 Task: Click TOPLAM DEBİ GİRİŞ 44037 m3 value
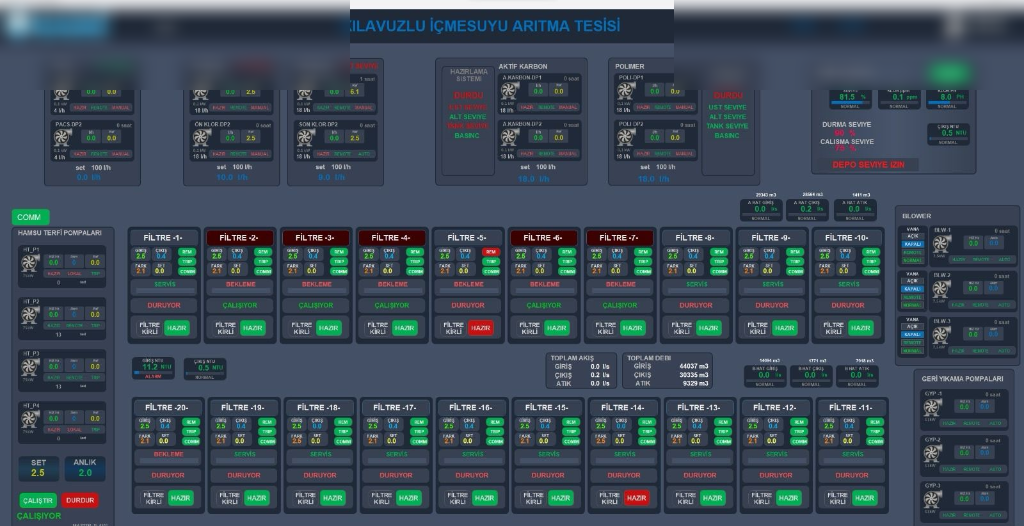click(x=693, y=367)
